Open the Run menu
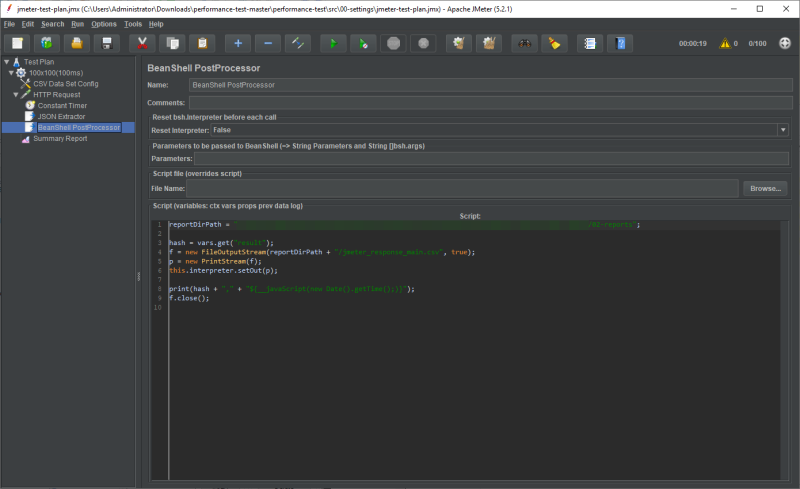Viewport: 800px width, 489px height. [77, 23]
